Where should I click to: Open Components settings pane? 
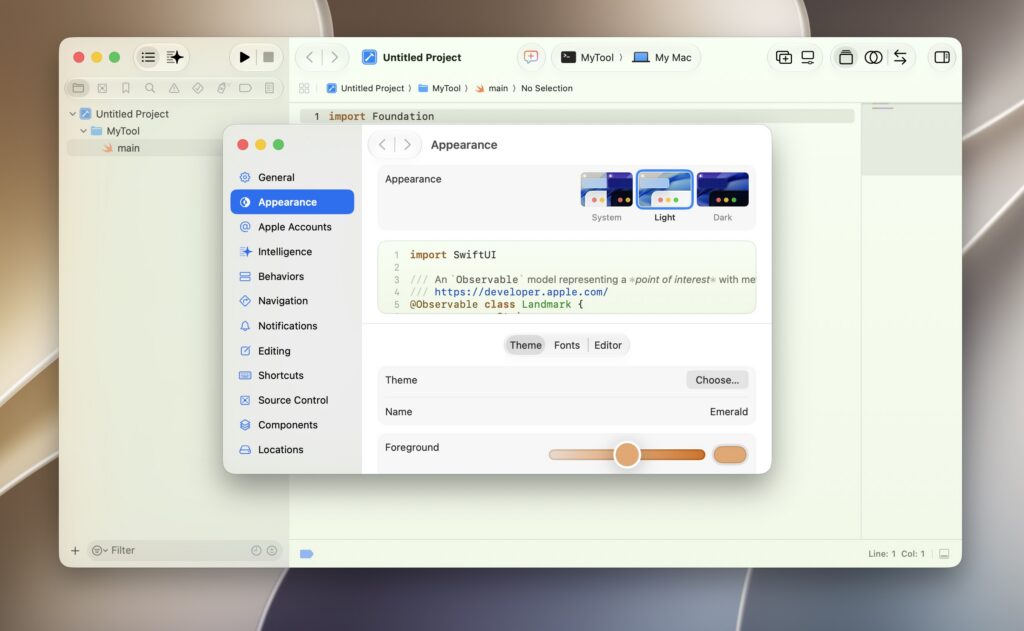pyautogui.click(x=292, y=425)
